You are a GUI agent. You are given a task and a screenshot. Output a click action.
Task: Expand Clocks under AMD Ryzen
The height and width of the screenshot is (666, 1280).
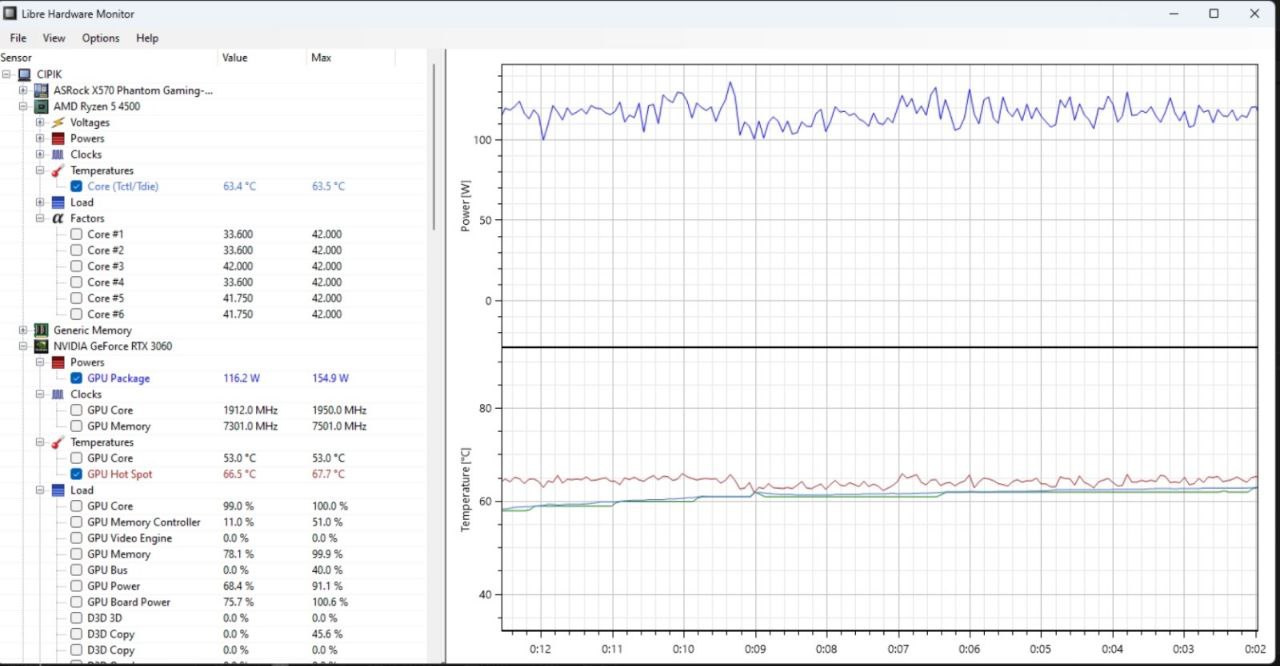[x=40, y=154]
